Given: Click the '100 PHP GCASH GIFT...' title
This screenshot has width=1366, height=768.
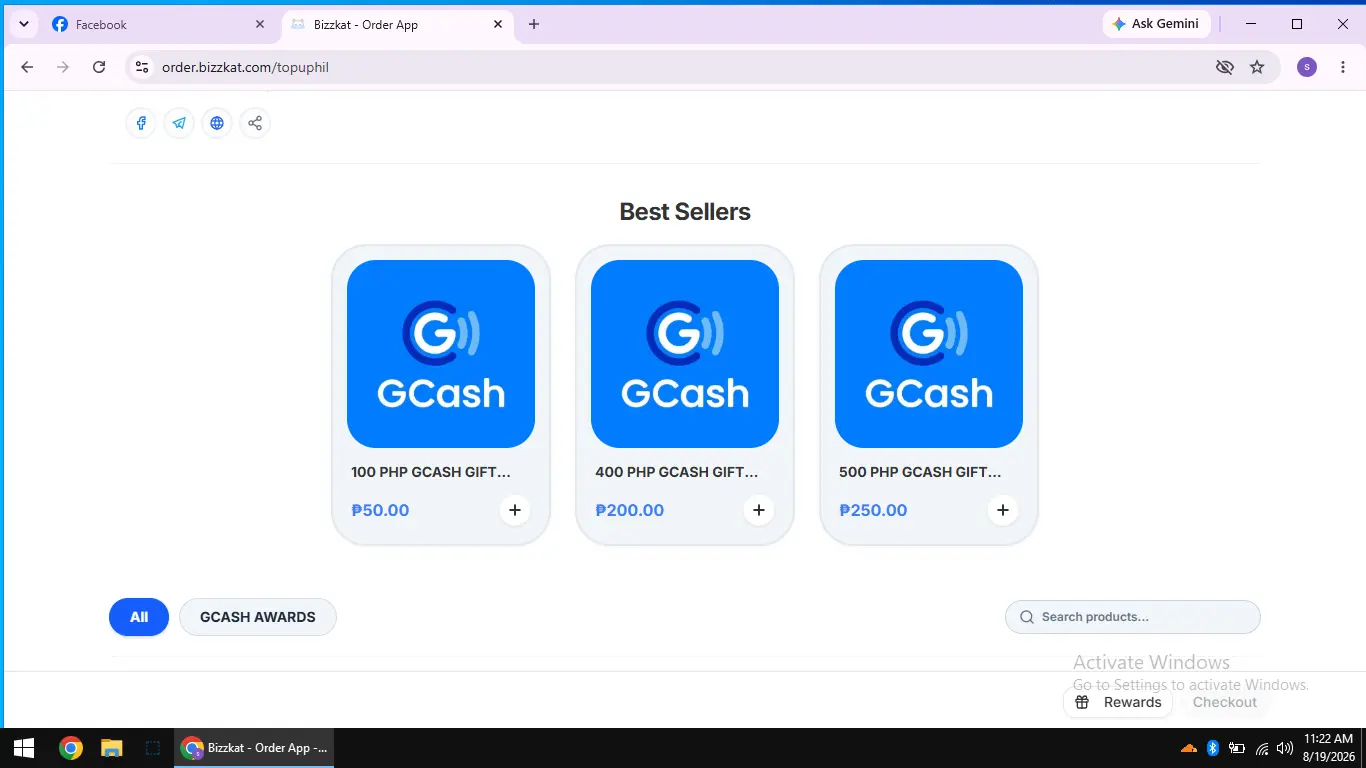Looking at the screenshot, I should pos(431,472).
